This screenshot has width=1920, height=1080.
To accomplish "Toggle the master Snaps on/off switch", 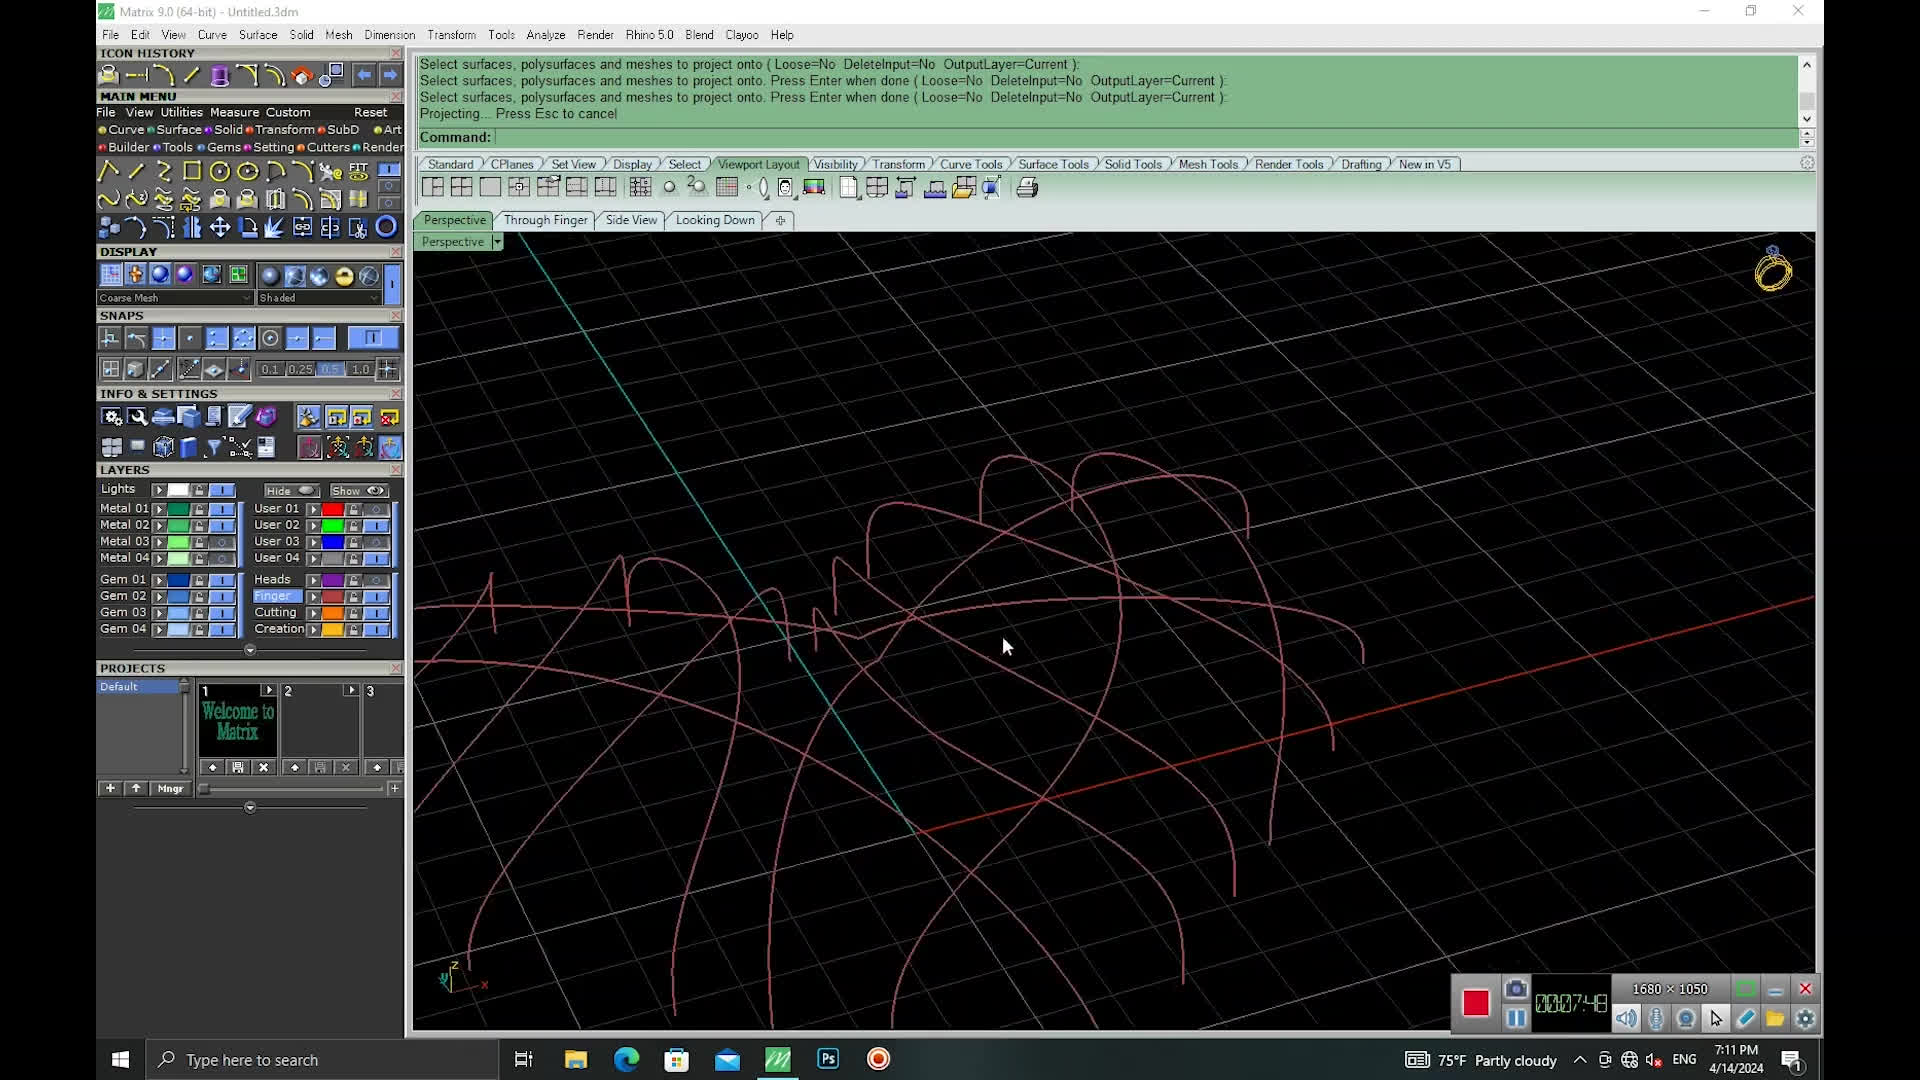I will pos(372,339).
